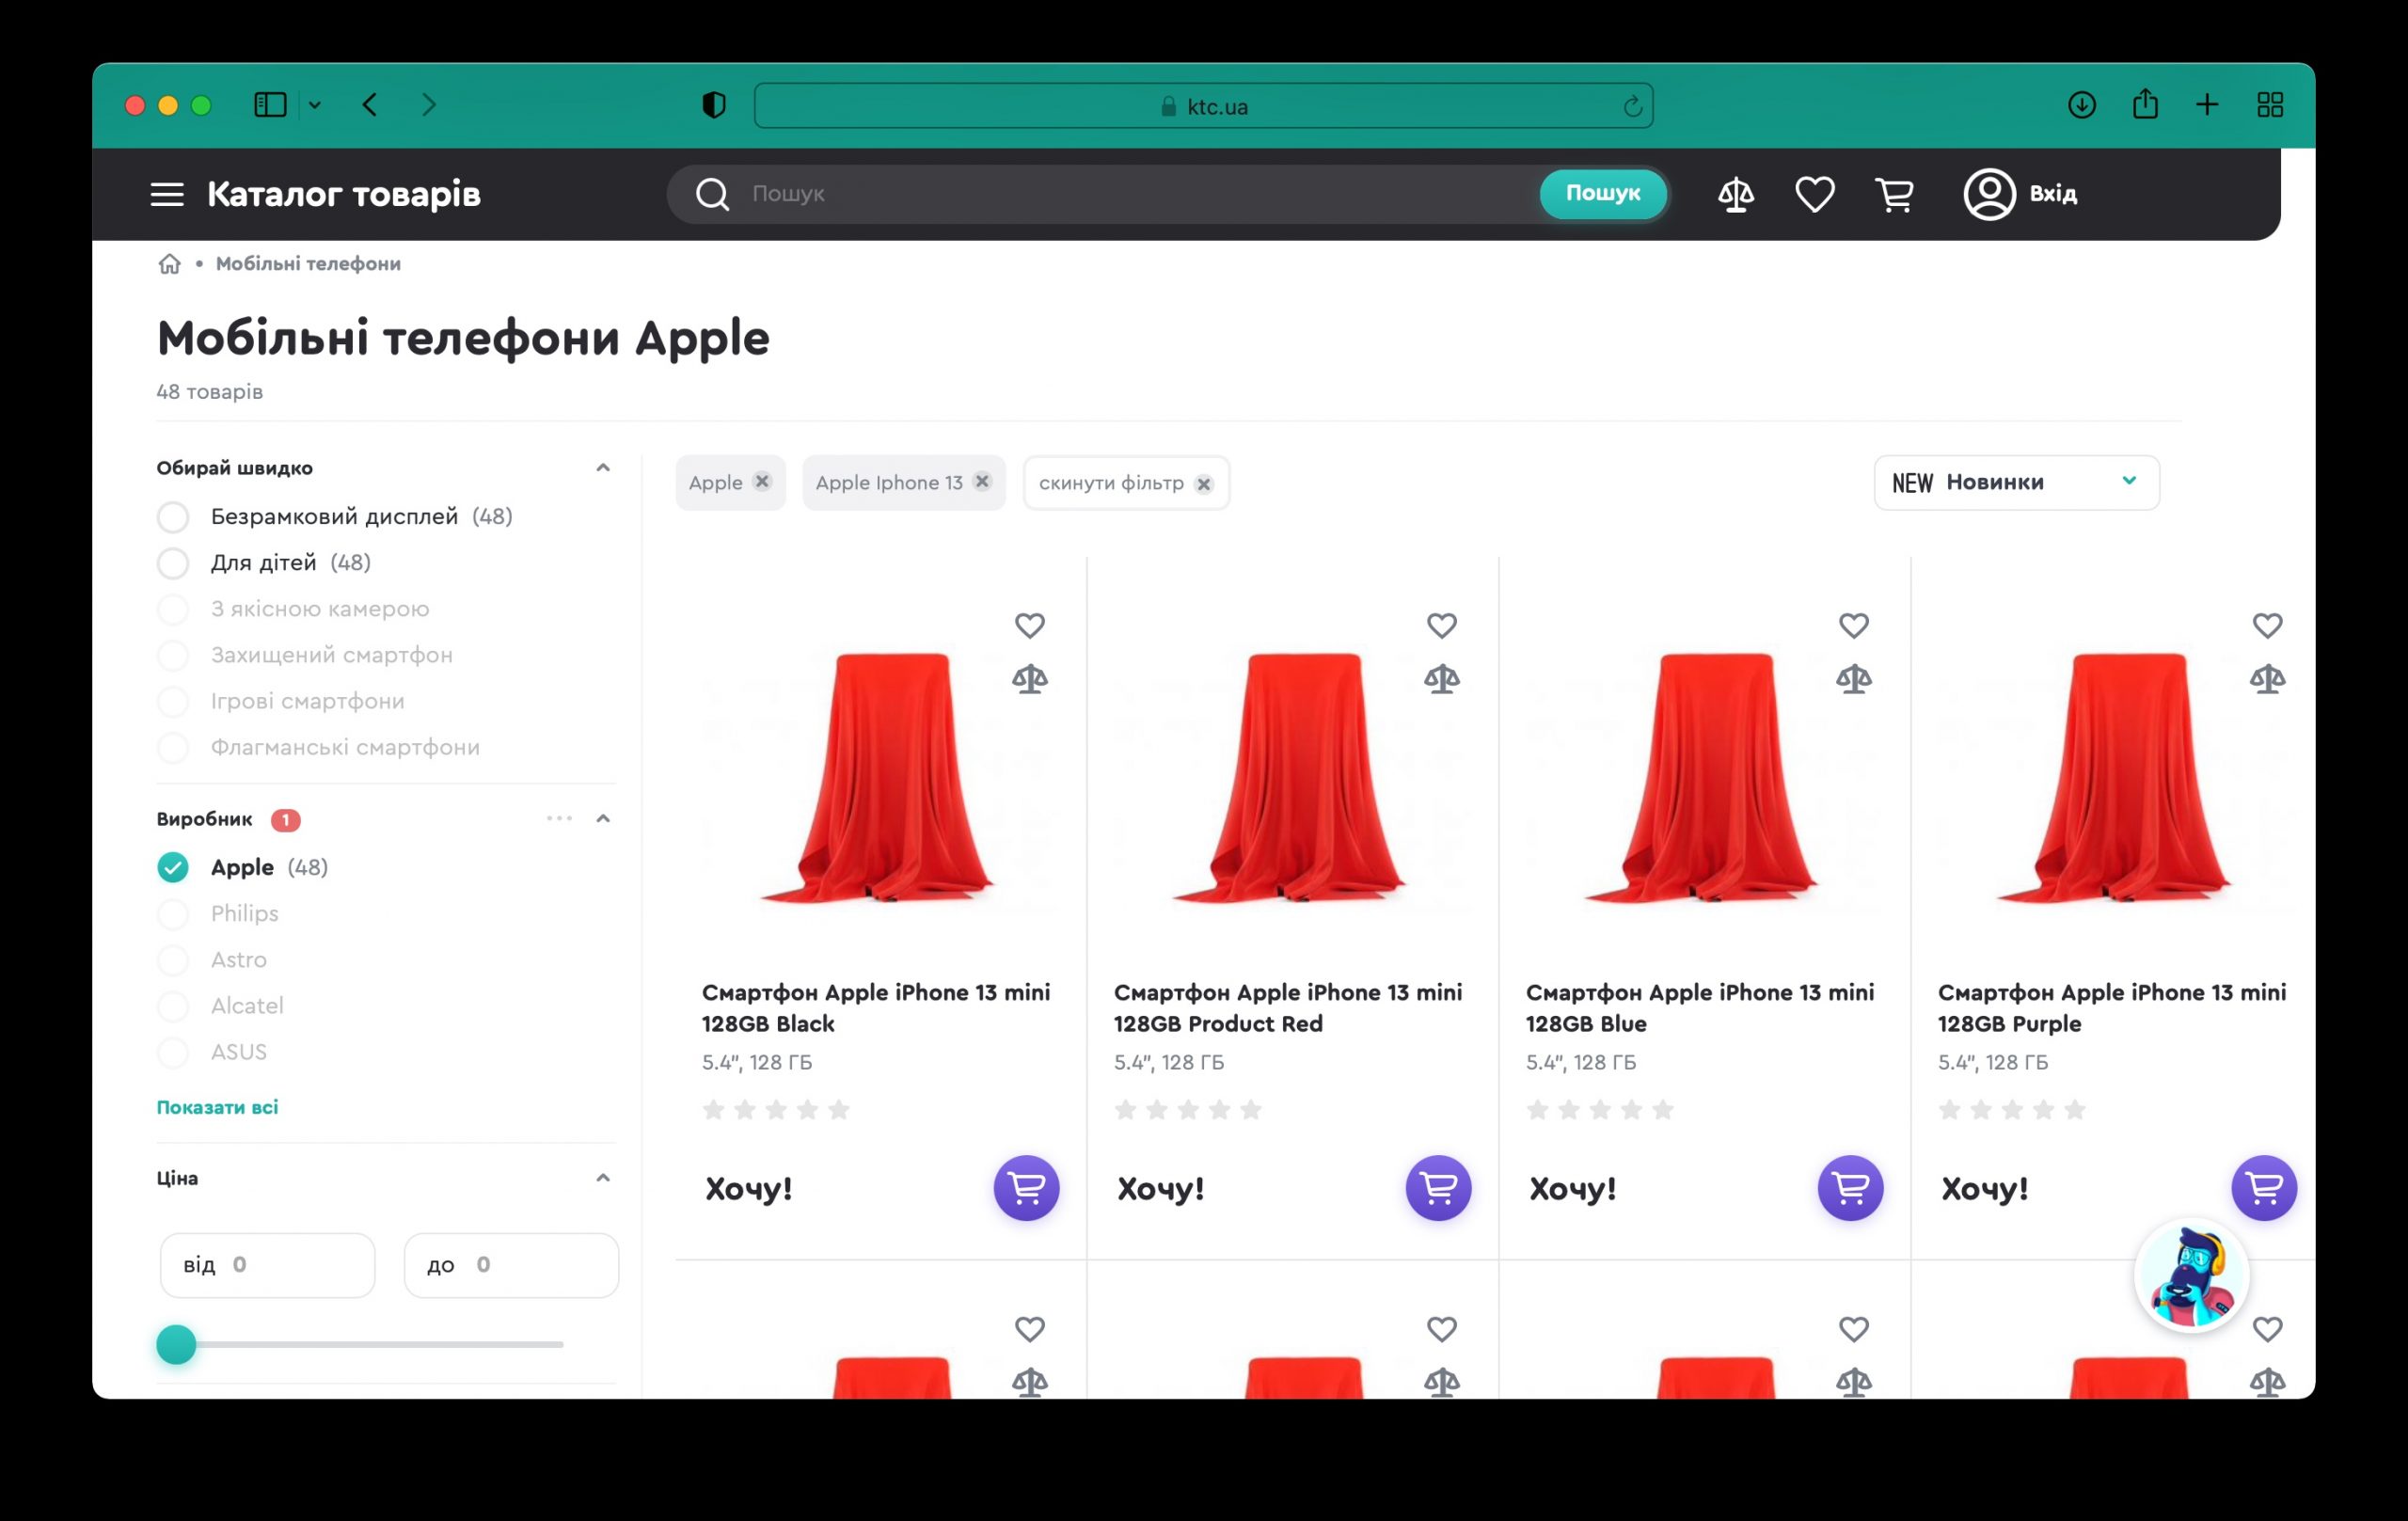Viewport: 2408px width, 1521px height.
Task: Open the shopping cart in header
Action: (1894, 194)
